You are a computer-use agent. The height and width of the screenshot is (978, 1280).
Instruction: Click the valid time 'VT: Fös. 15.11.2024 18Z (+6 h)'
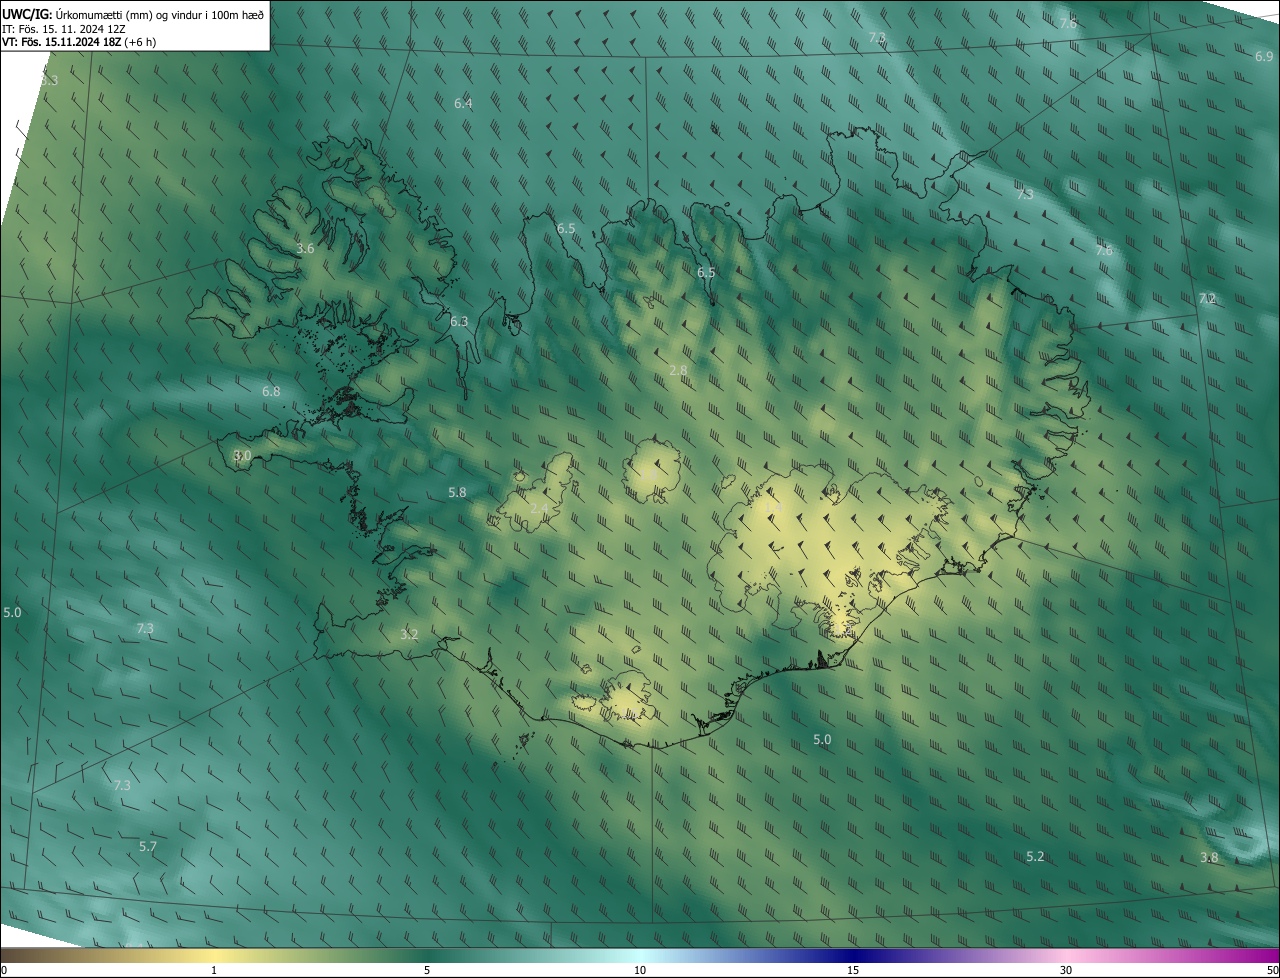coord(79,42)
